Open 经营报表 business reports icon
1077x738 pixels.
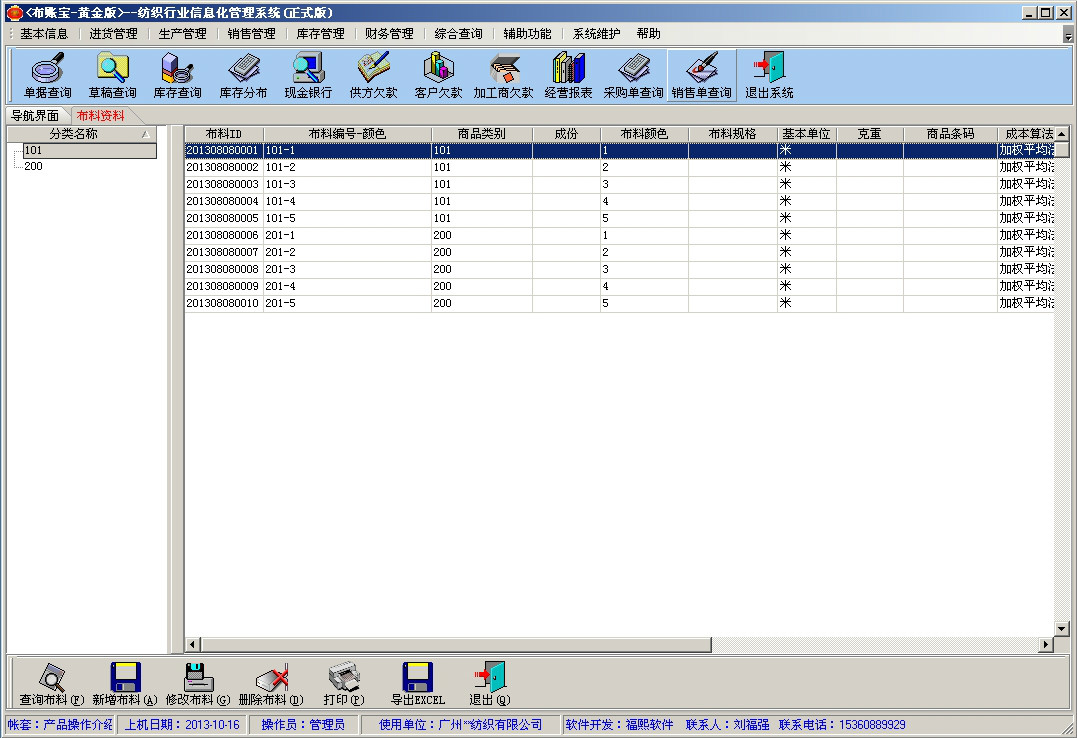(x=568, y=76)
